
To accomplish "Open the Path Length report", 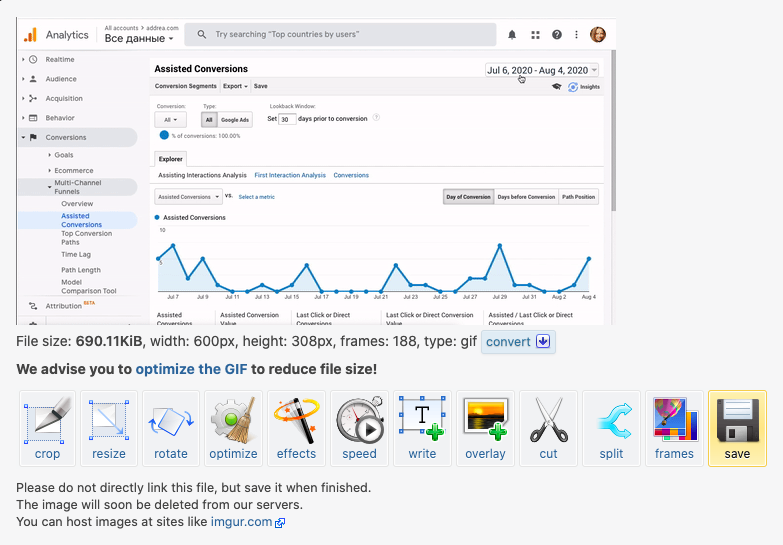I will tap(81, 270).
